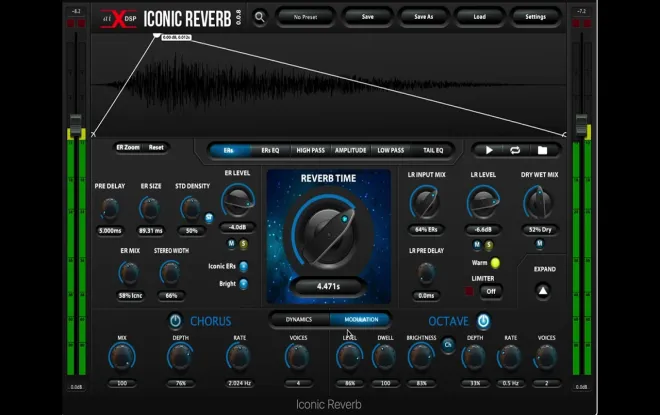Play the impulse preview
Screen dimensions: 660x415
(x=489, y=150)
